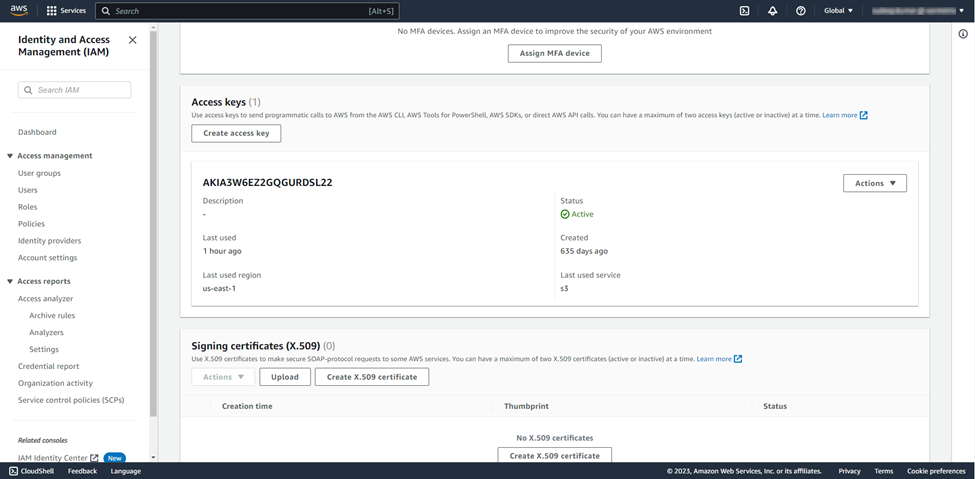Open Access keys Learn more link

tap(839, 115)
